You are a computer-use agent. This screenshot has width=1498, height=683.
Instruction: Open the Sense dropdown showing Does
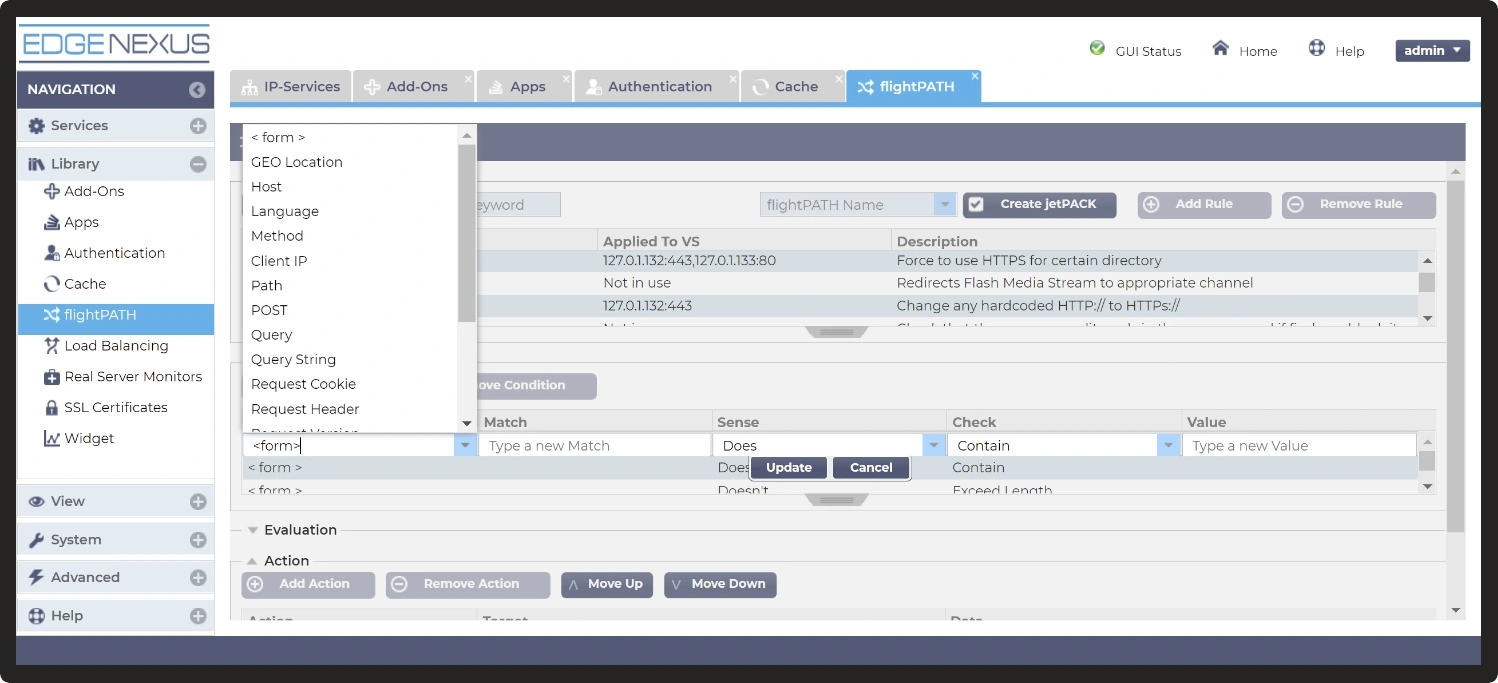[x=934, y=446]
